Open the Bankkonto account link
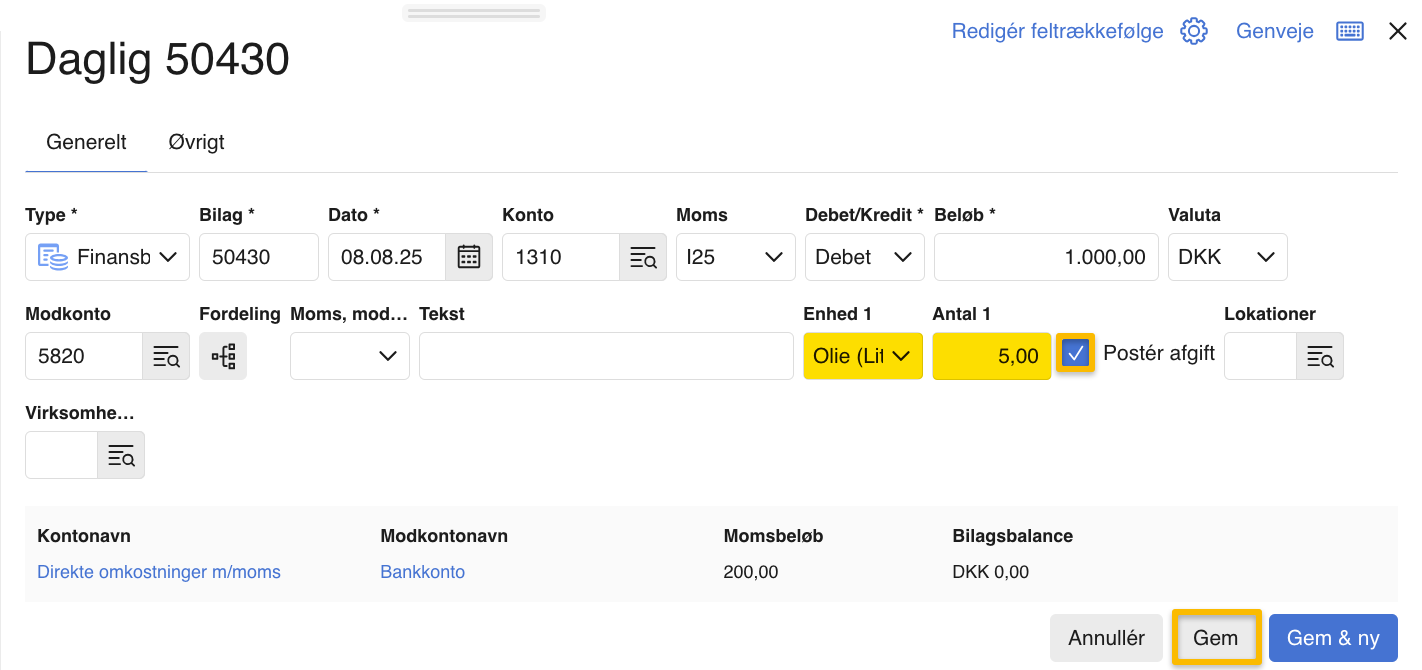1422x670 pixels. (x=422, y=572)
